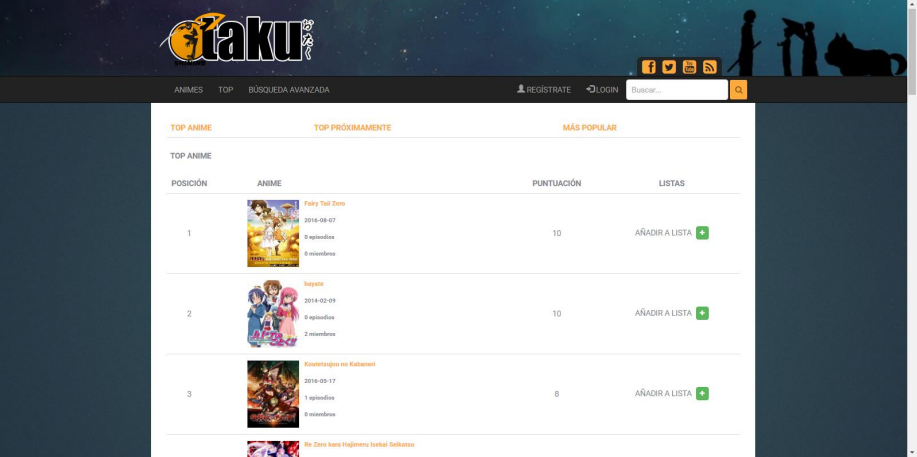Click the date 2014-02-09
917x457 pixels.
320,301
